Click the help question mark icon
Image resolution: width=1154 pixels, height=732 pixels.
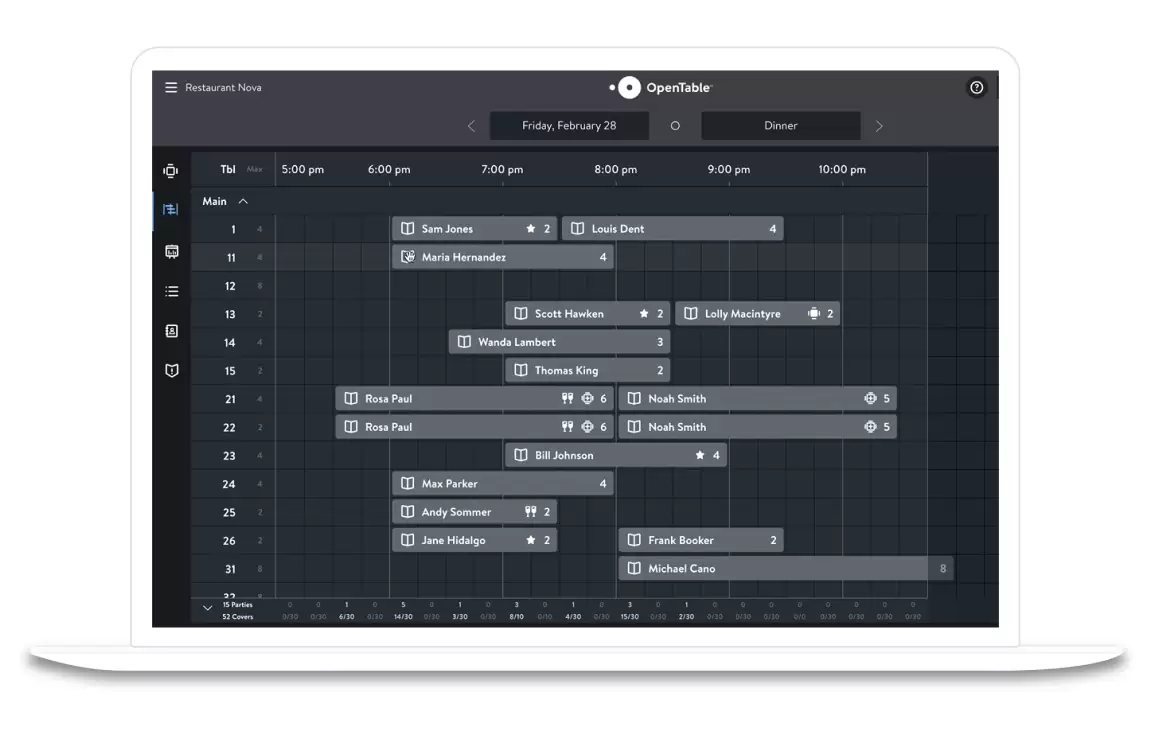point(977,88)
